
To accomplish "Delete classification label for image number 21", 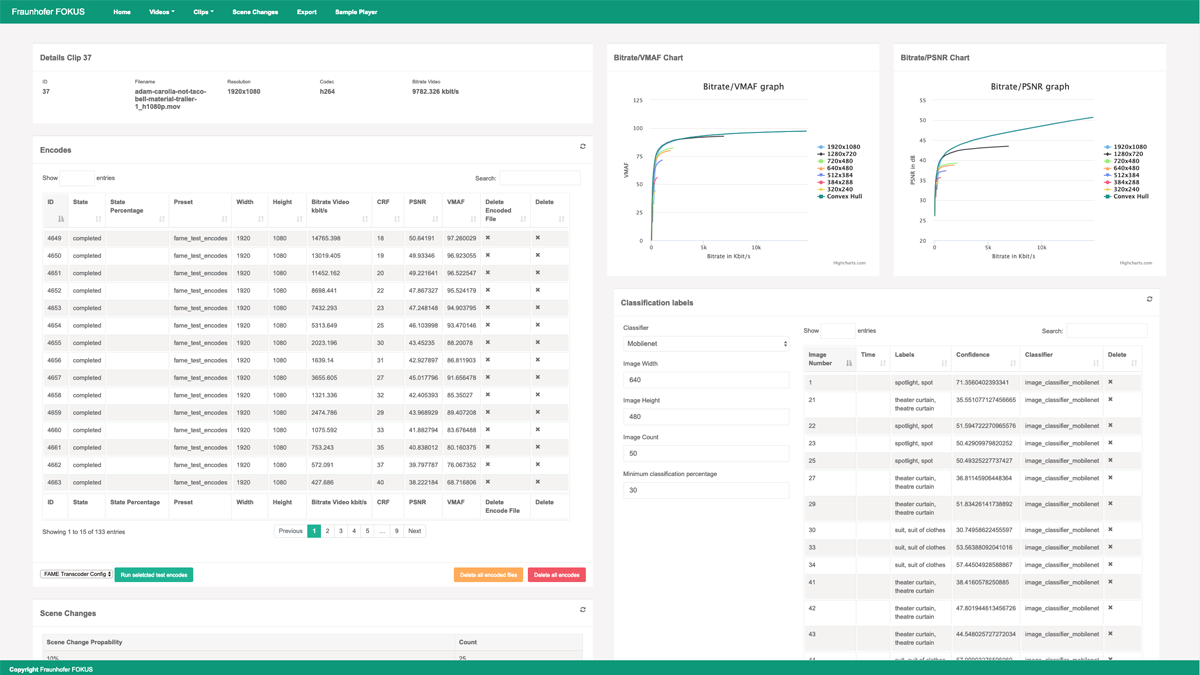I will tap(1110, 400).
